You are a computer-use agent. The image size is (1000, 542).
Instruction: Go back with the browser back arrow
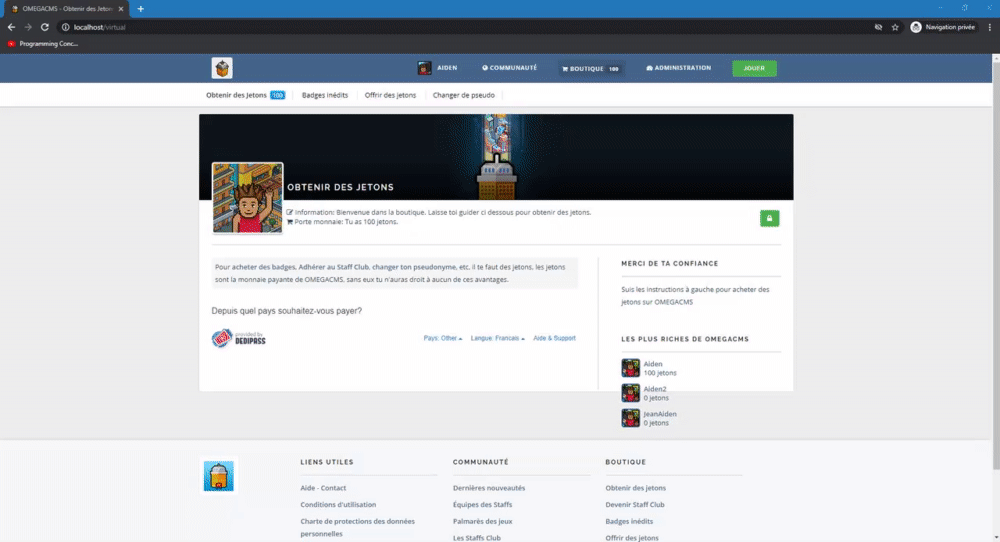11,27
